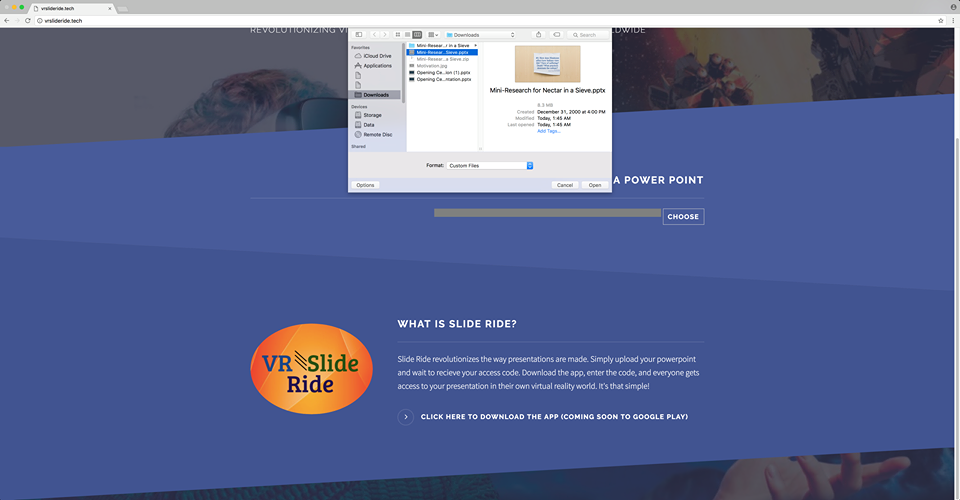This screenshot has width=960, height=500.
Task: Click the download app link
Action: pos(554,417)
